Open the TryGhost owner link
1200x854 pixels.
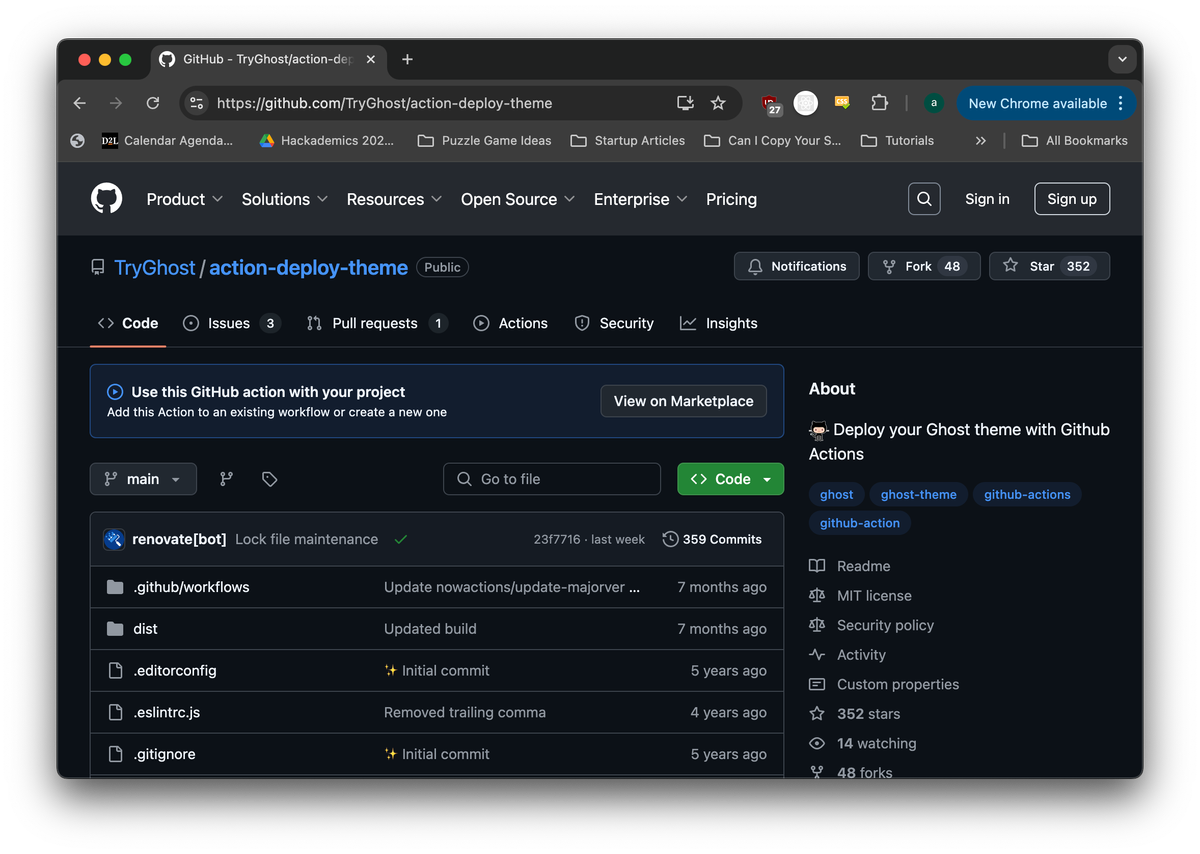pyautogui.click(x=155, y=267)
